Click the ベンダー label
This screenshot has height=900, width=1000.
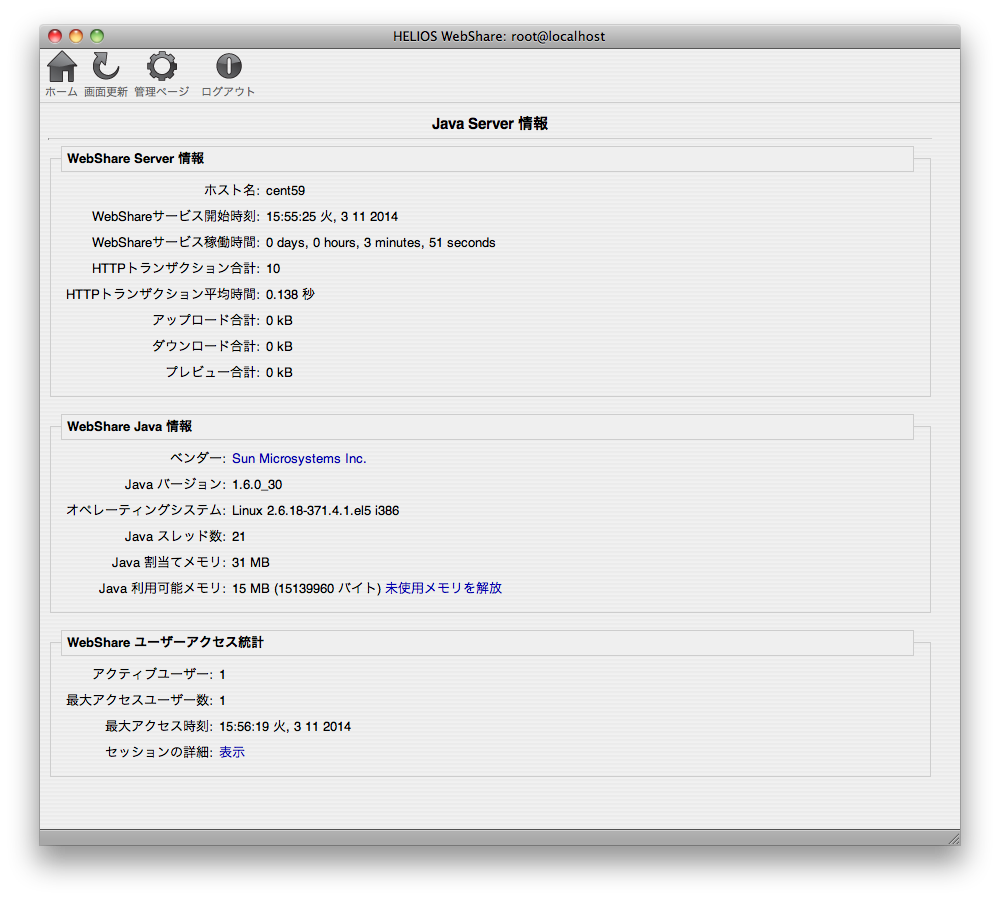pos(198,459)
